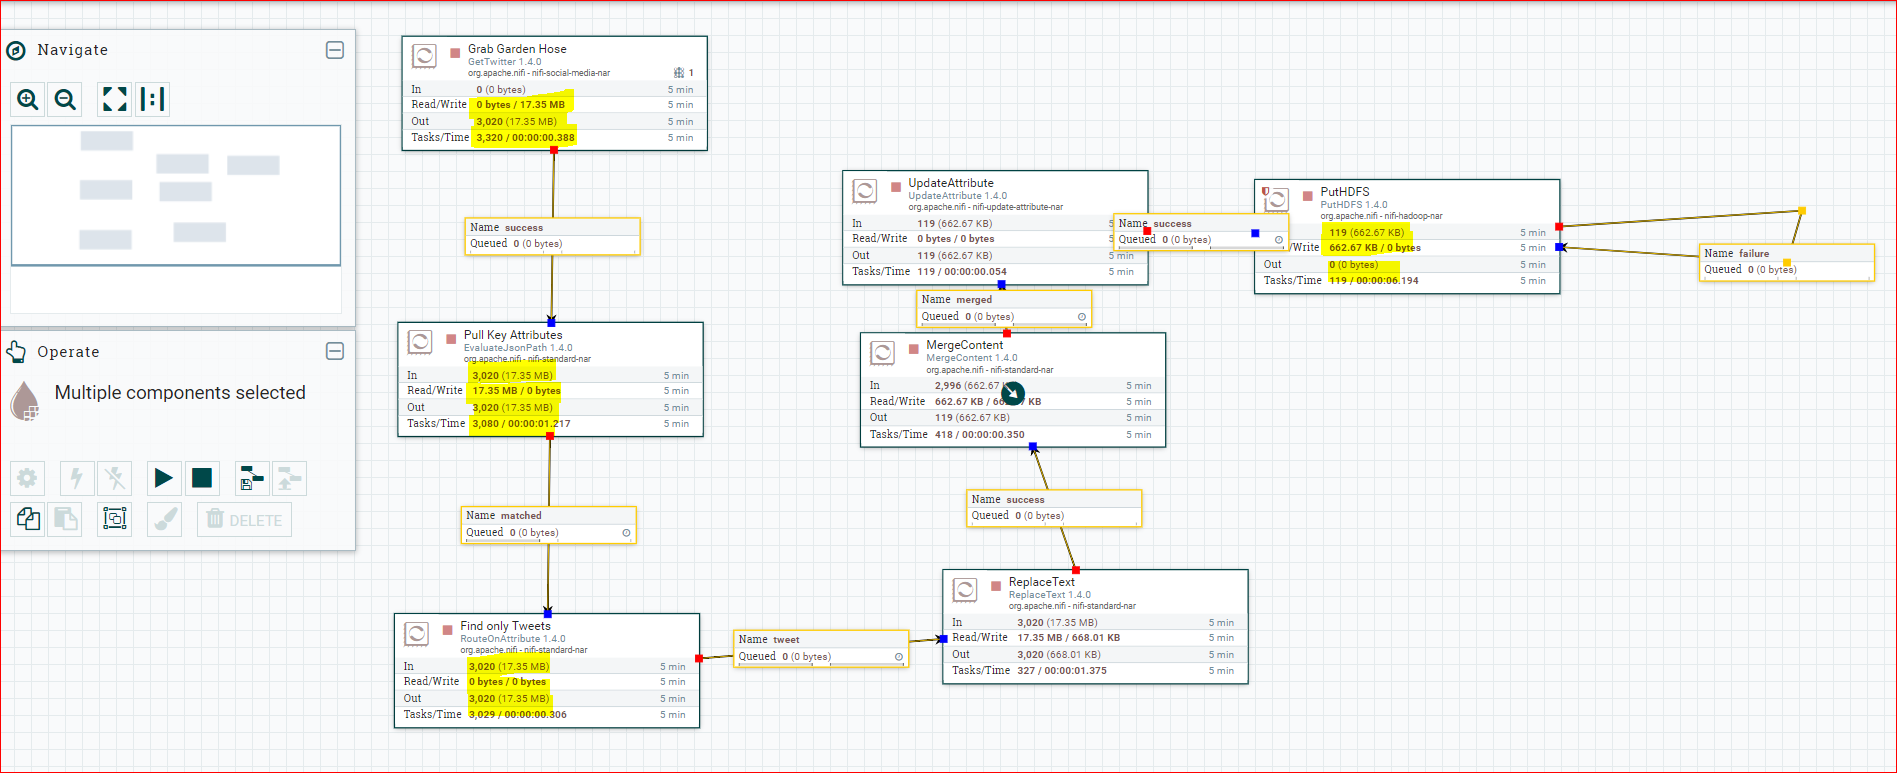Click the birdseye overview thumbnail in the Navigate panel

click(176, 195)
